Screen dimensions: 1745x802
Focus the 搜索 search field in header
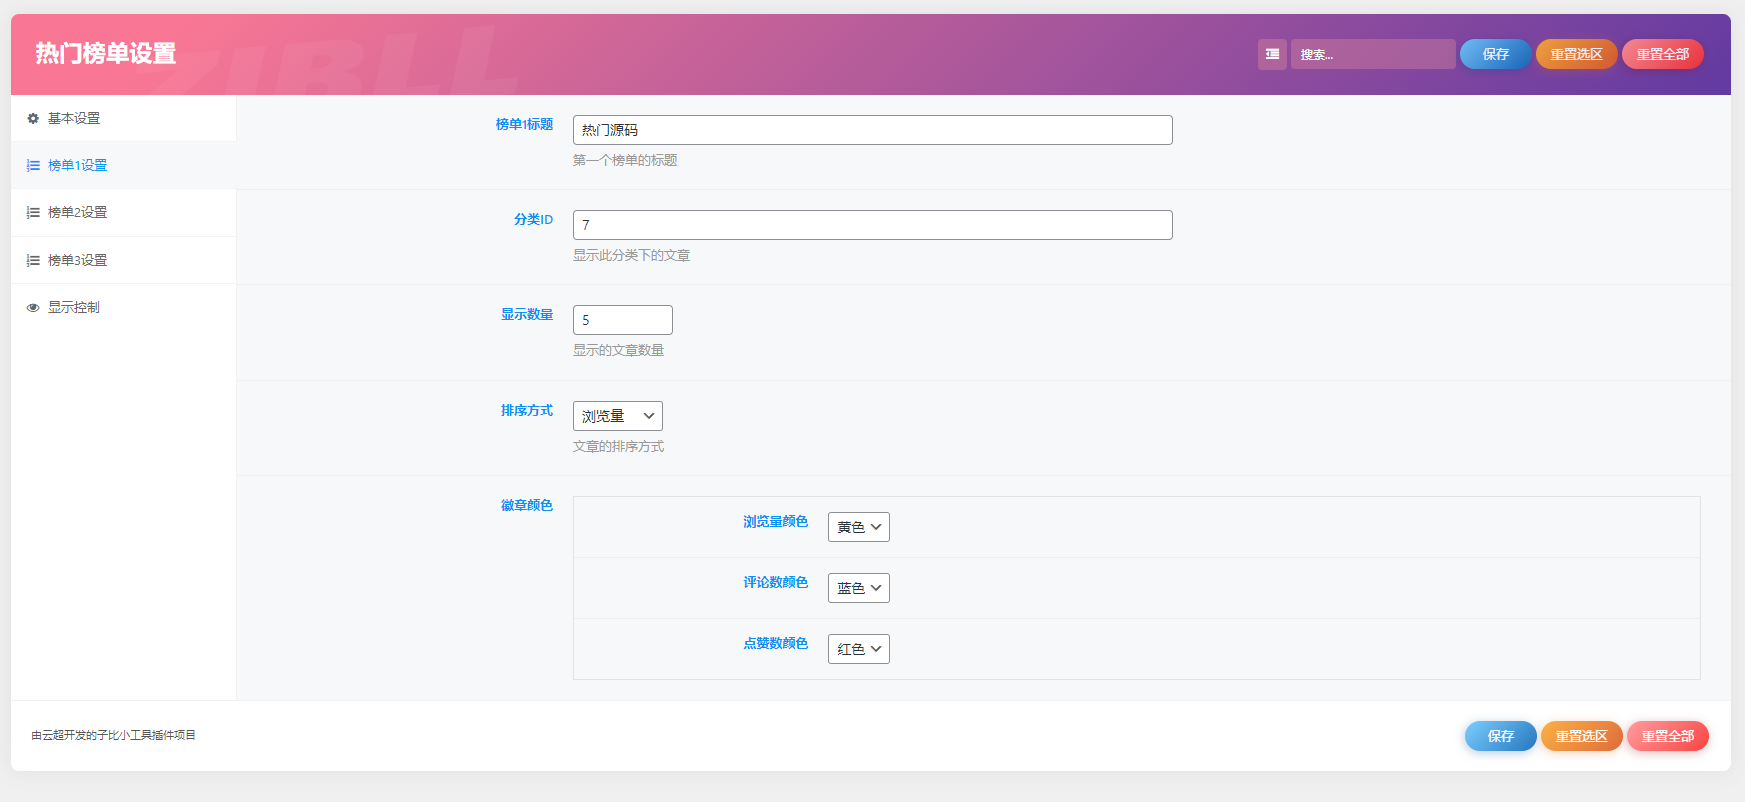tap(1372, 54)
